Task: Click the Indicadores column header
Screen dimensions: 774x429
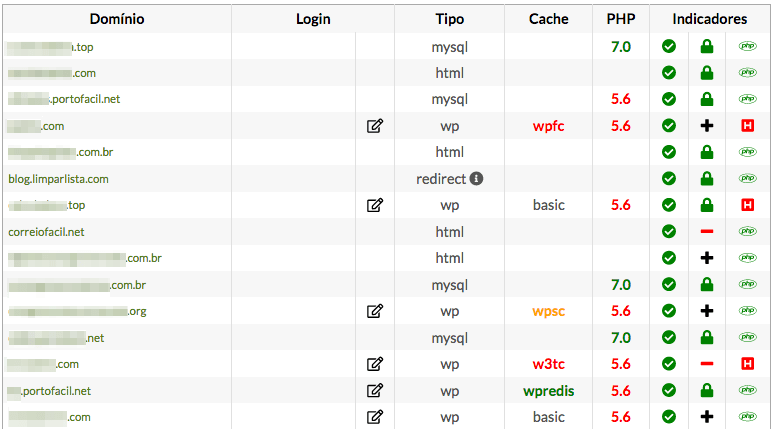Action: (x=710, y=19)
